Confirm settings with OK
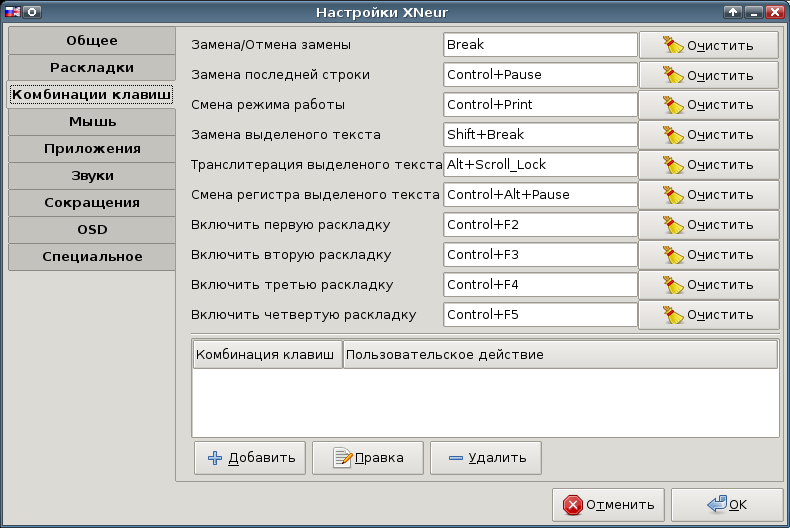This screenshot has width=790, height=528. (727, 505)
